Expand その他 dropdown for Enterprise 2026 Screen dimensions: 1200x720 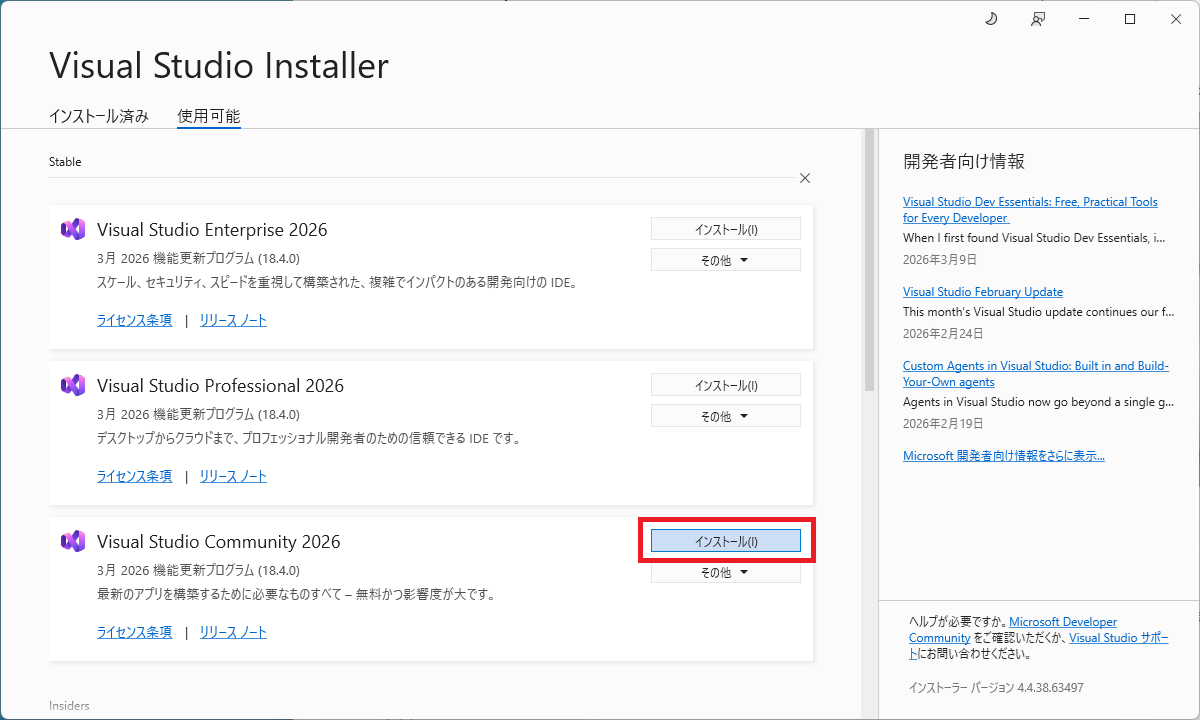click(x=725, y=260)
